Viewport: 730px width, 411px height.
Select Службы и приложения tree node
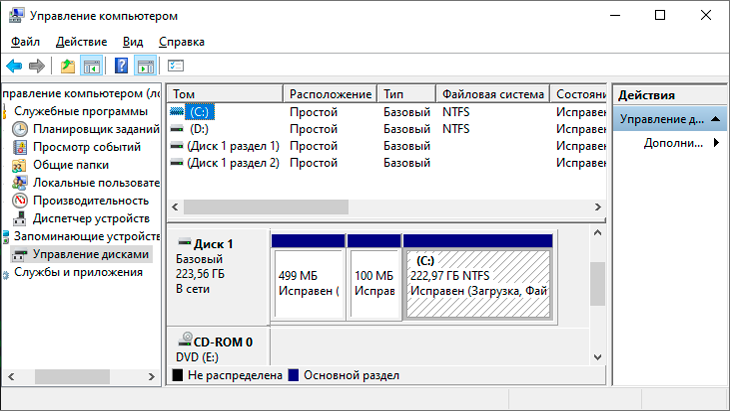[x=78, y=272]
